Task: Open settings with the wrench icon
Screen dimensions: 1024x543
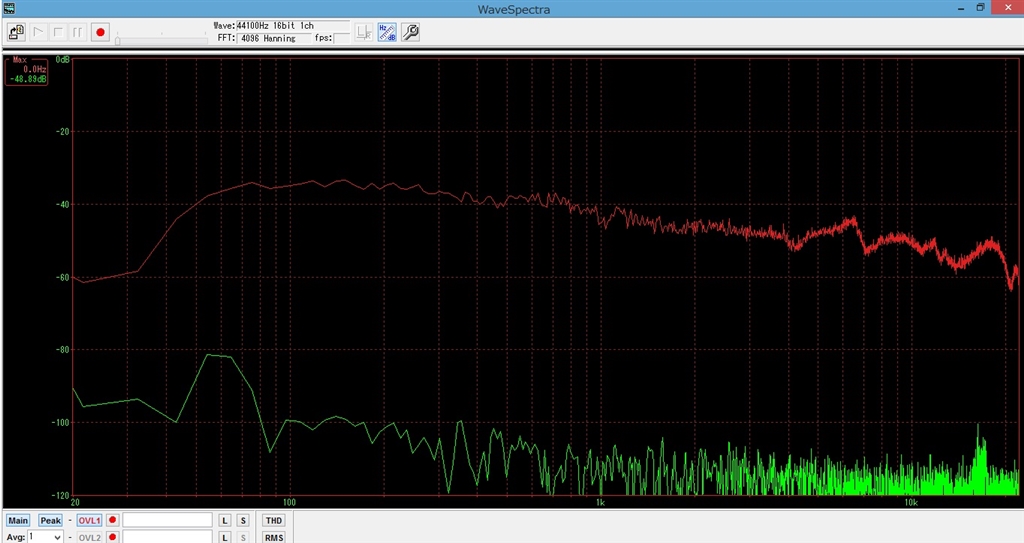Action: [410, 32]
